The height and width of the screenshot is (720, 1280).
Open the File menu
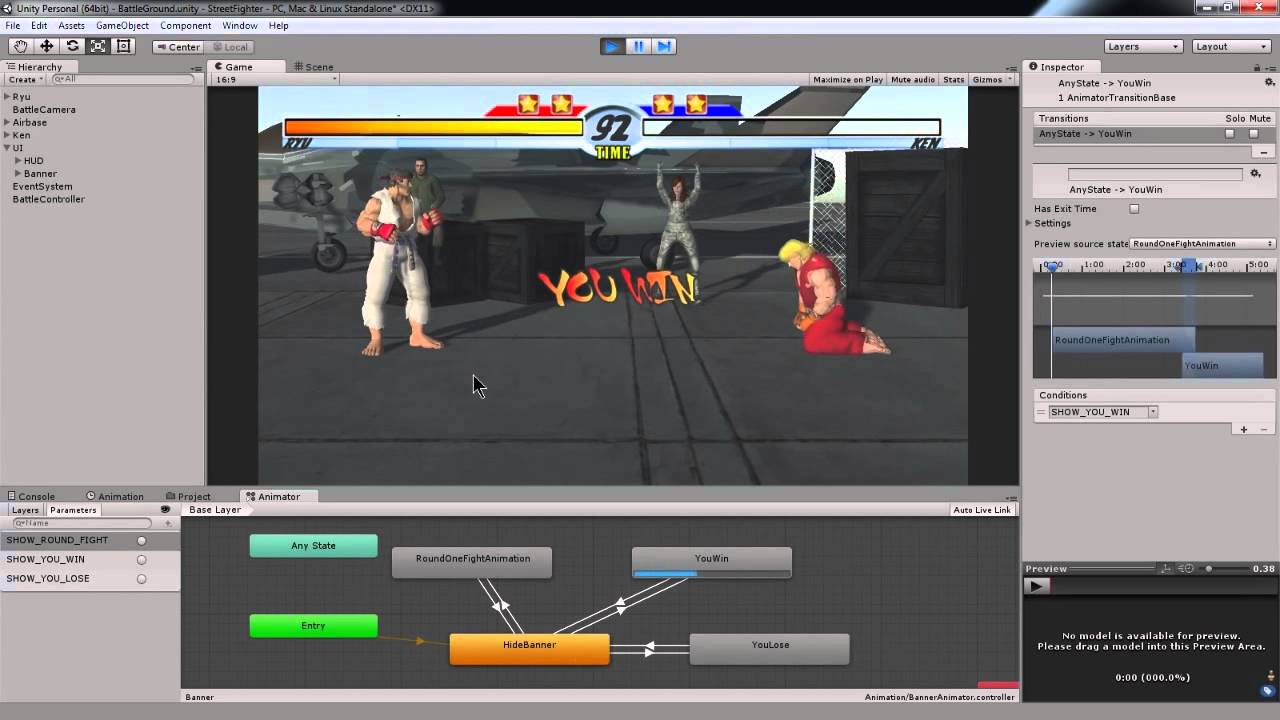12,26
